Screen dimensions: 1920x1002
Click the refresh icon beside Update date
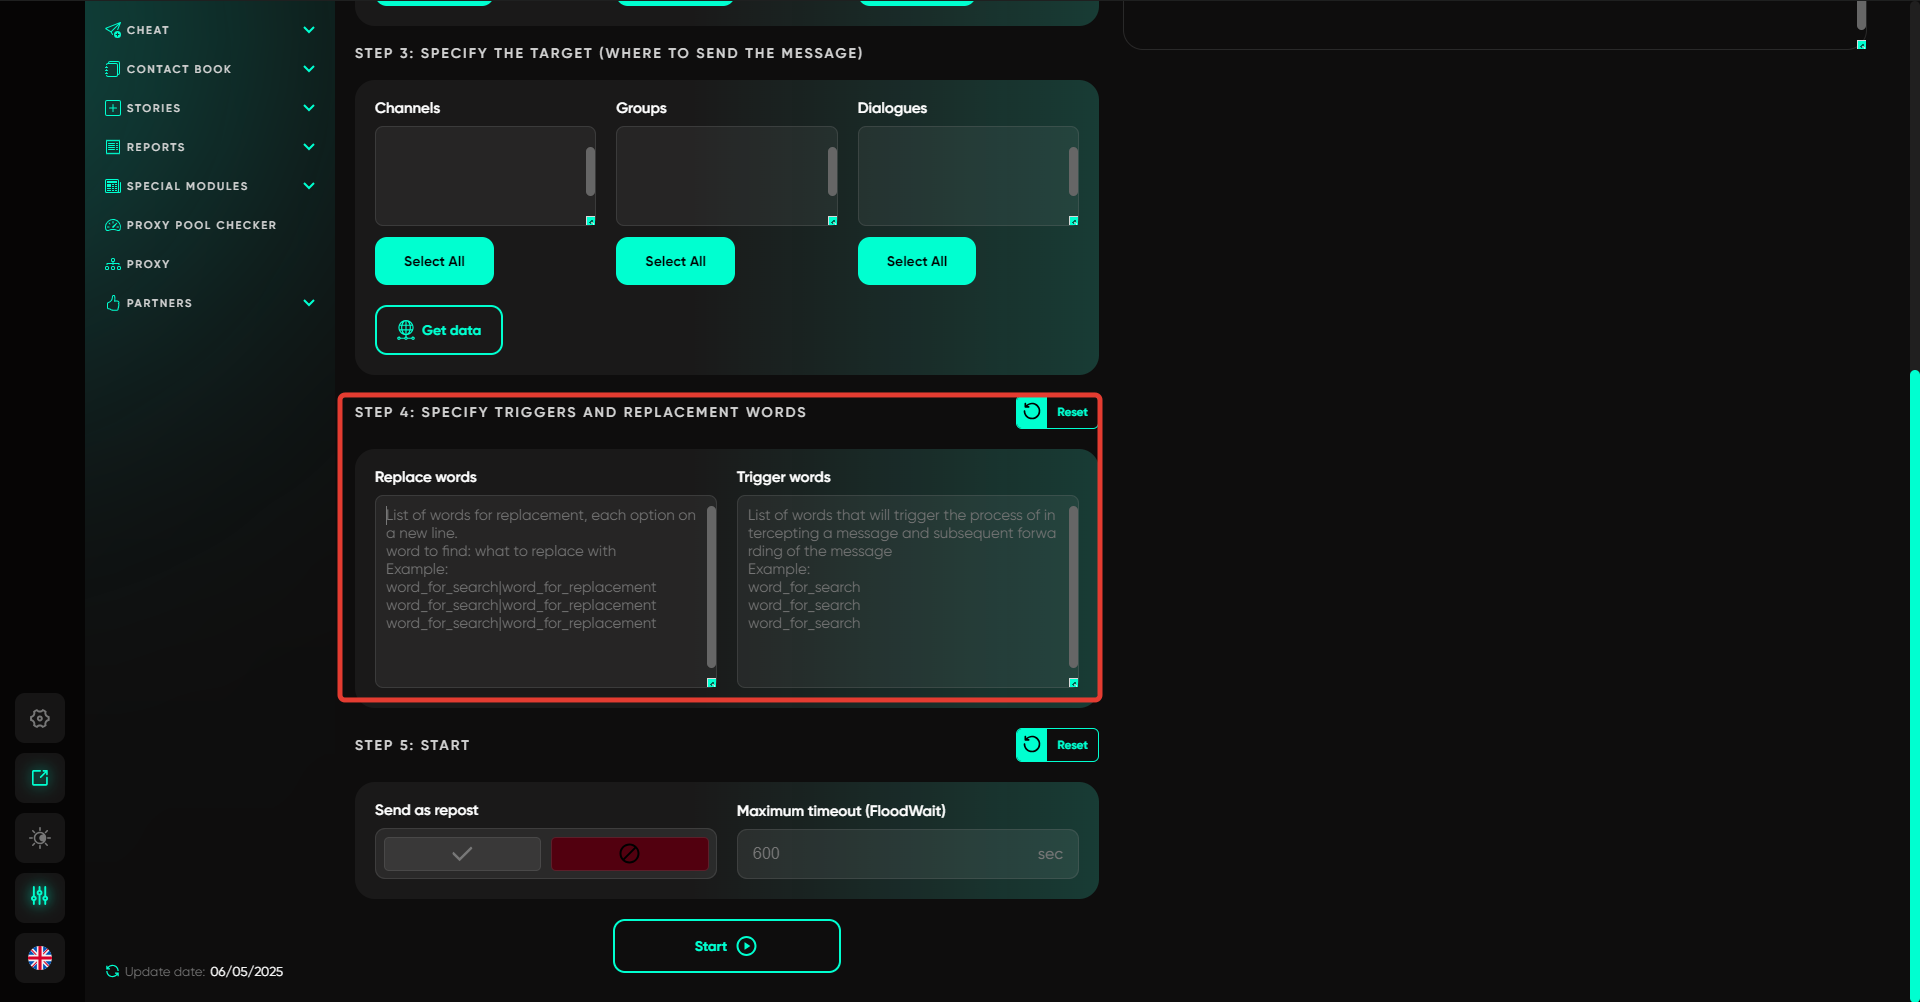click(112, 972)
